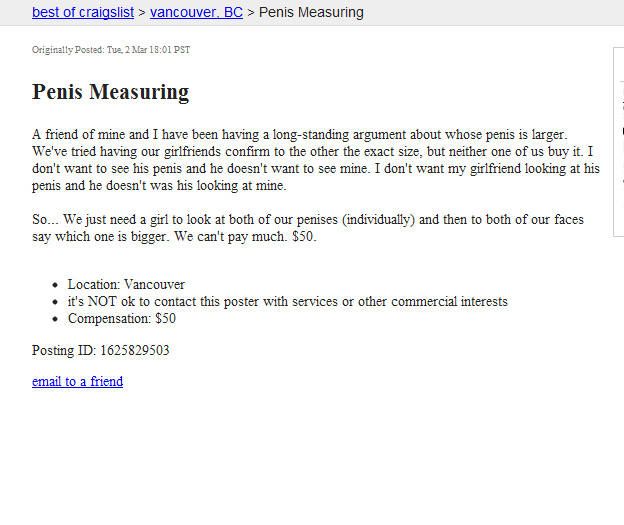Viewport: 624px width, 525px height.
Task: Click the first '>' breadcrumb separator
Action: point(142,13)
